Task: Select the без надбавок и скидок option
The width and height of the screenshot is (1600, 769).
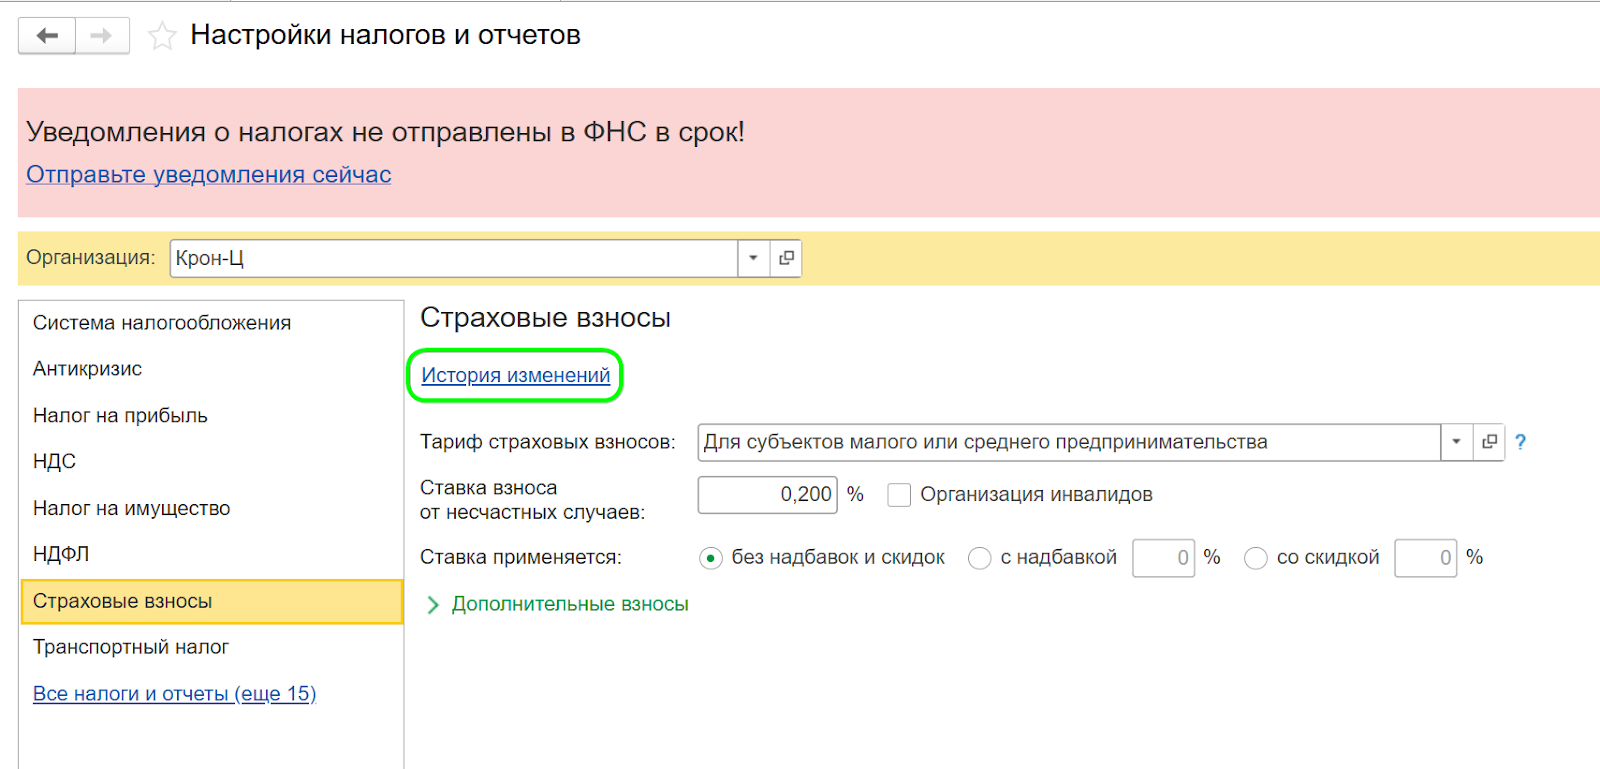Action: click(711, 558)
